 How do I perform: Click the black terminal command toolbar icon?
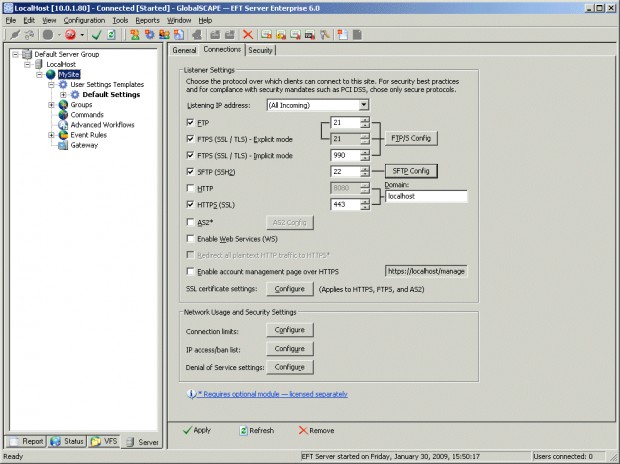coord(310,35)
